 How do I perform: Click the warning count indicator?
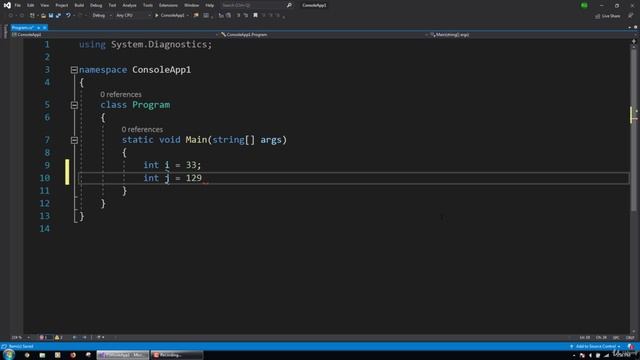point(59,338)
